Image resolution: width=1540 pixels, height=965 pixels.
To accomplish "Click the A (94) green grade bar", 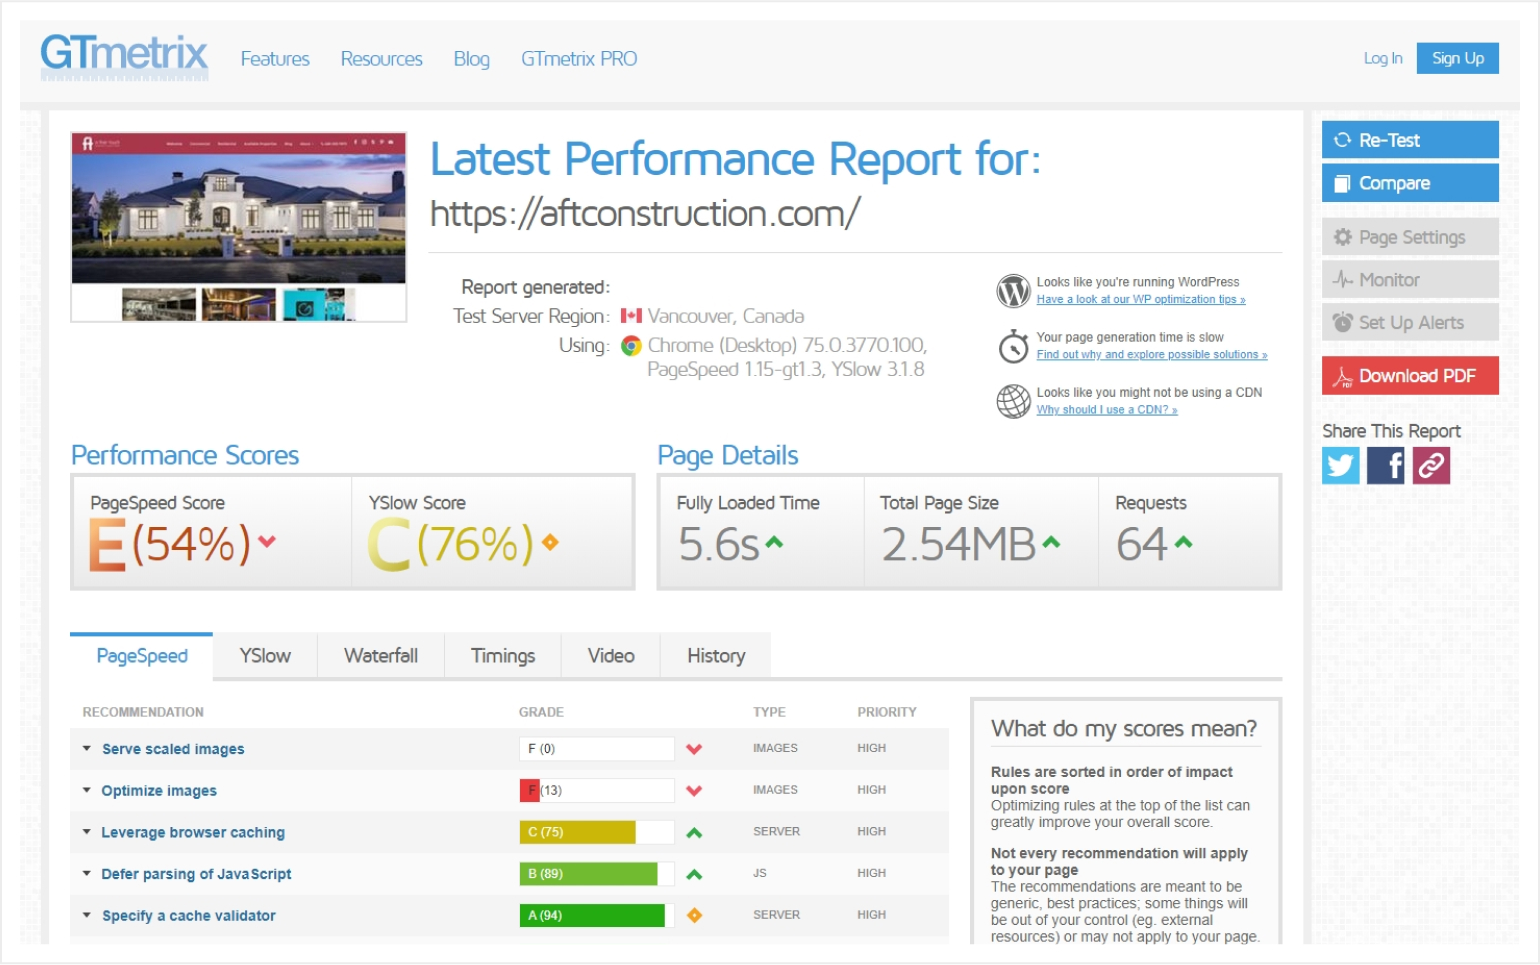I will [x=597, y=915].
